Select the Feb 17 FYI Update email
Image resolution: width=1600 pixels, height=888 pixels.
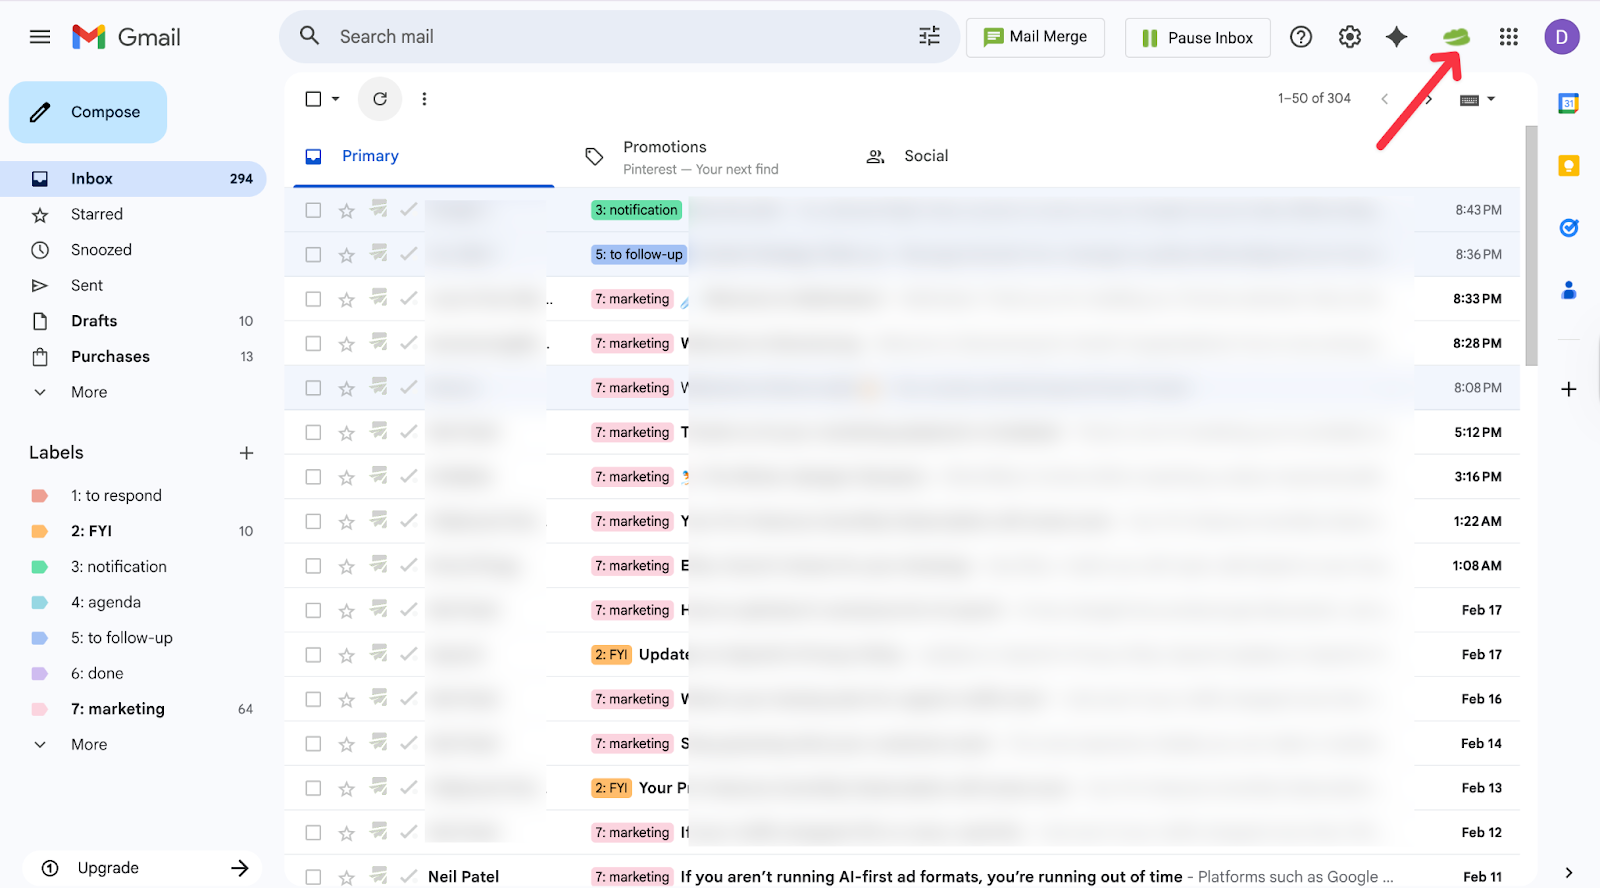(313, 655)
